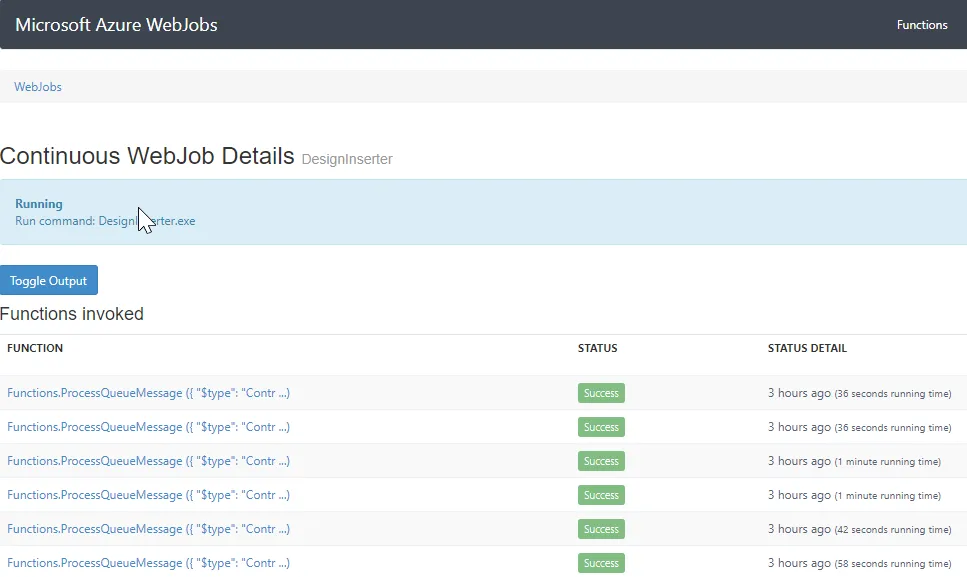The image size is (967, 577).
Task: Click Success badge in 42 seconds row
Action: point(601,529)
